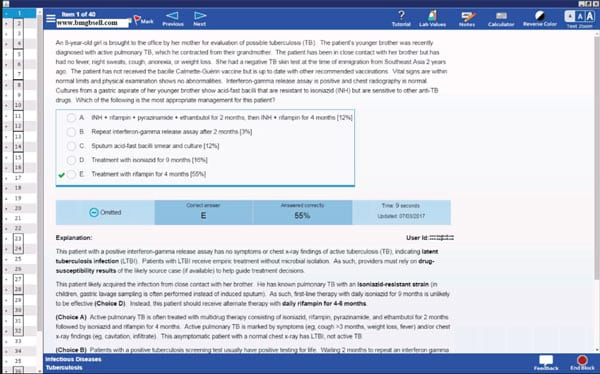
Task: Open the Notes tool
Action: (467, 19)
